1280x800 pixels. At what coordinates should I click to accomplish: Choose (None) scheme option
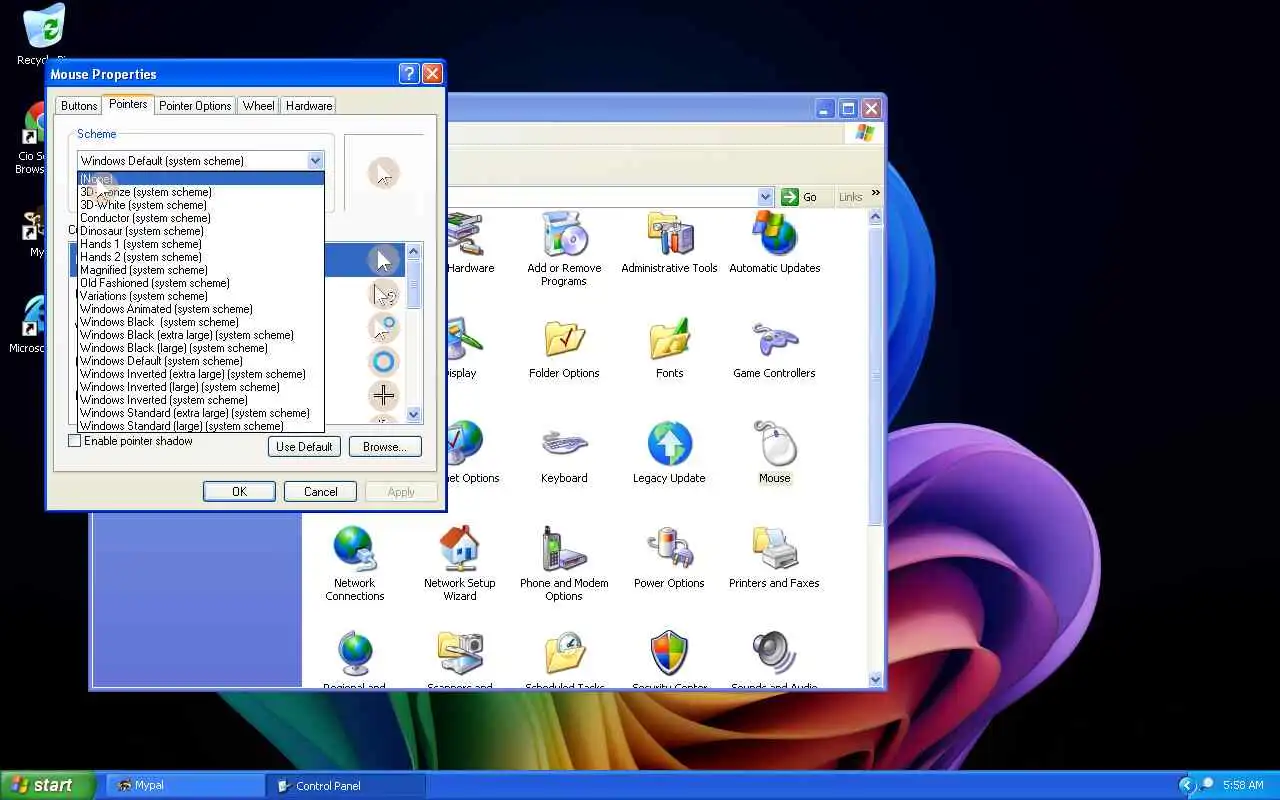[201, 179]
